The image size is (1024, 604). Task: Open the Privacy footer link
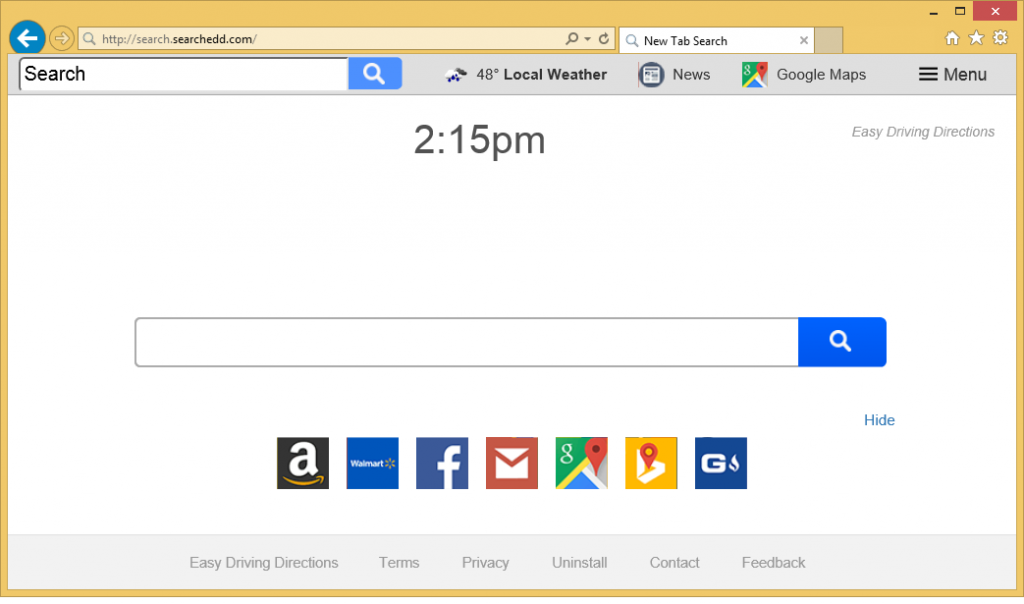(485, 563)
